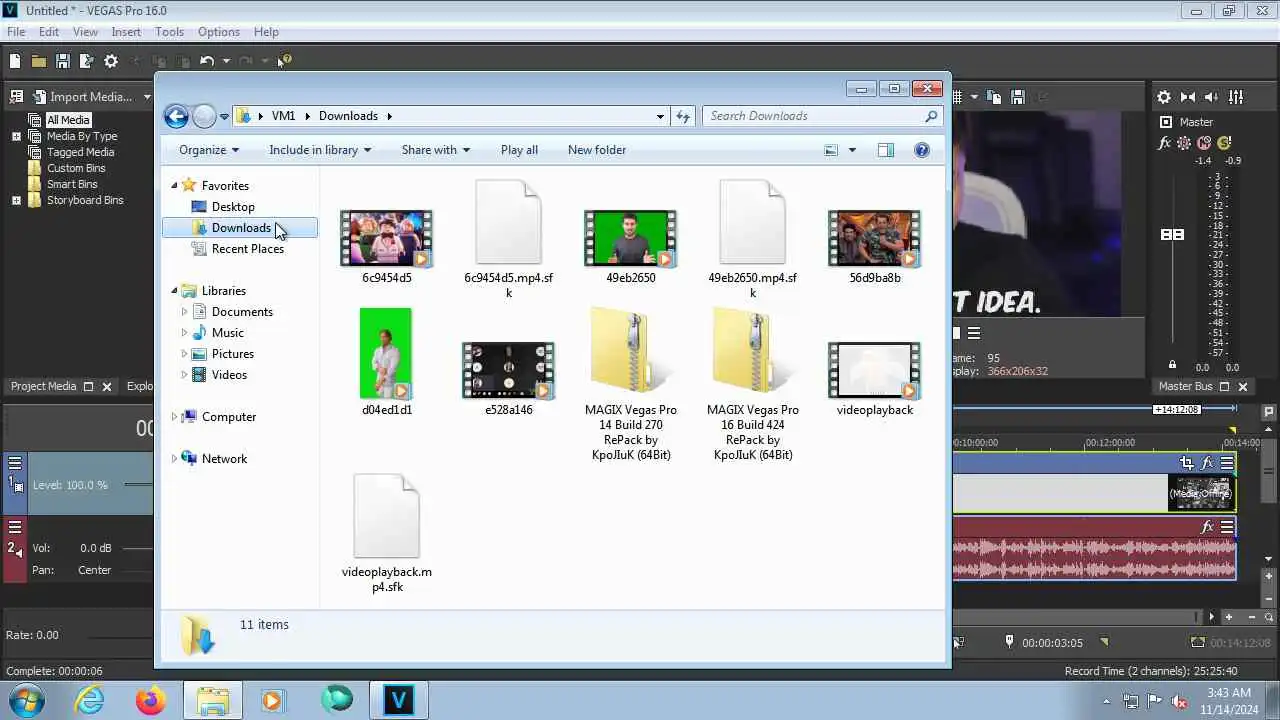Click the Dim output speaker icon in Master Bus
1280x720 pixels.
(x=1212, y=97)
